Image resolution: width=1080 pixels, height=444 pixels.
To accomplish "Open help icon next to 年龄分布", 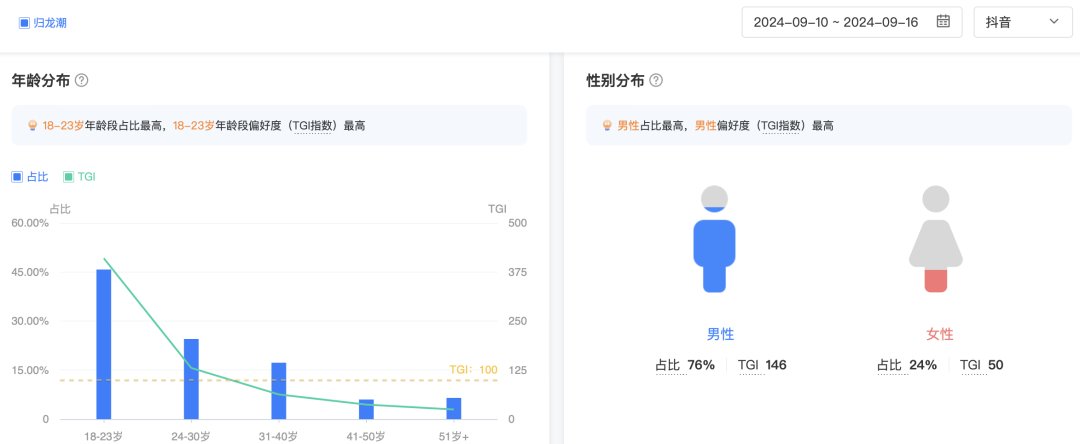I will [82, 81].
